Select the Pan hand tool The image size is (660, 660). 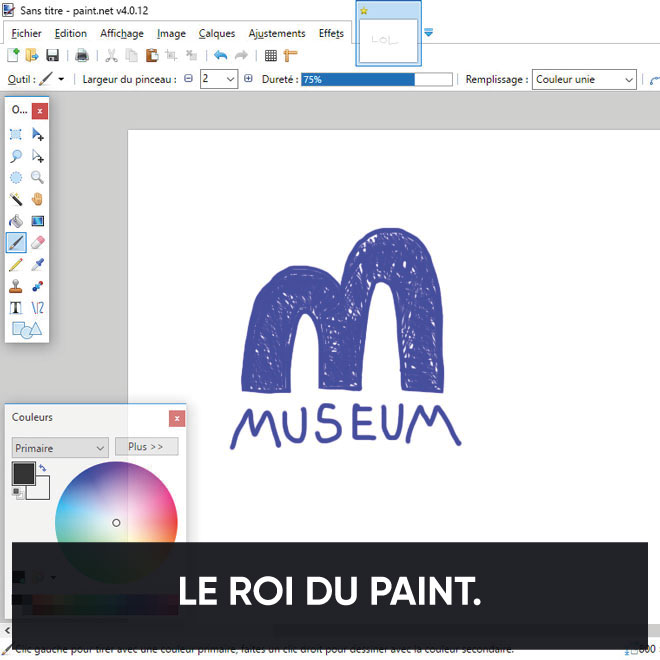point(37,199)
